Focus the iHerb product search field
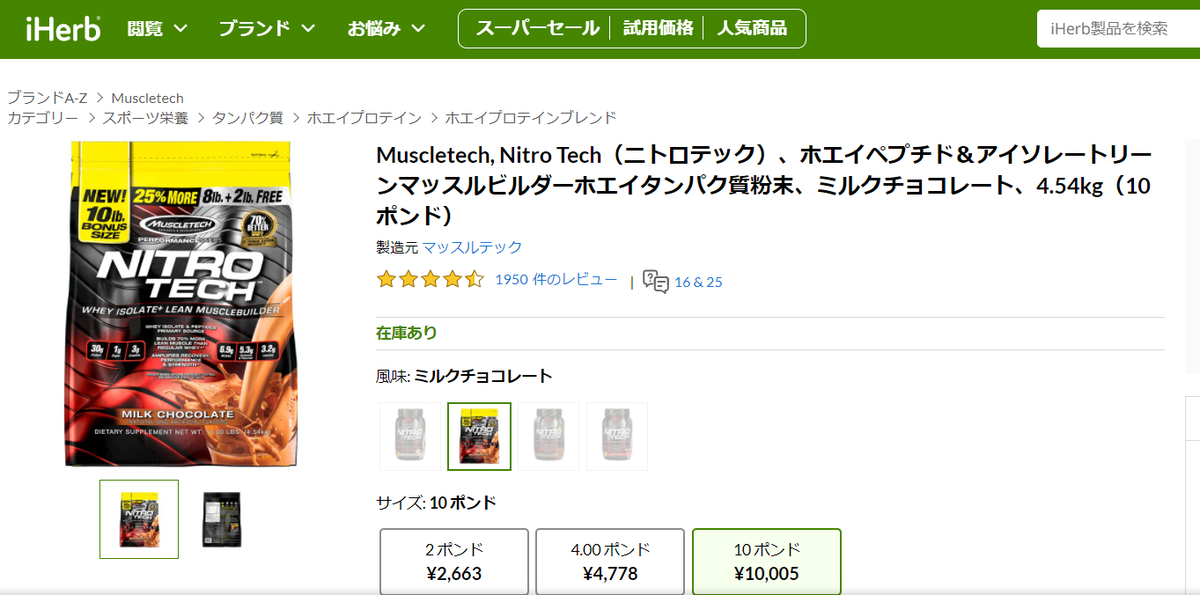Viewport: 1200px width, 595px height. pyautogui.click(x=1118, y=29)
